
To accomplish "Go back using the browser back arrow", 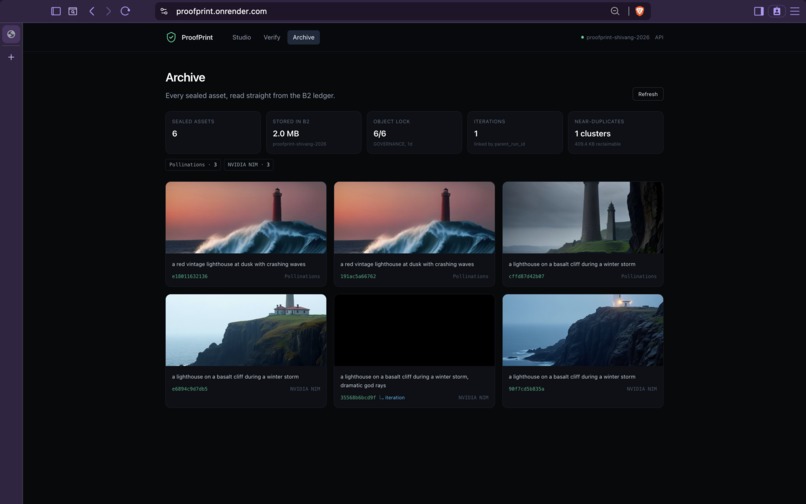I will coord(91,11).
